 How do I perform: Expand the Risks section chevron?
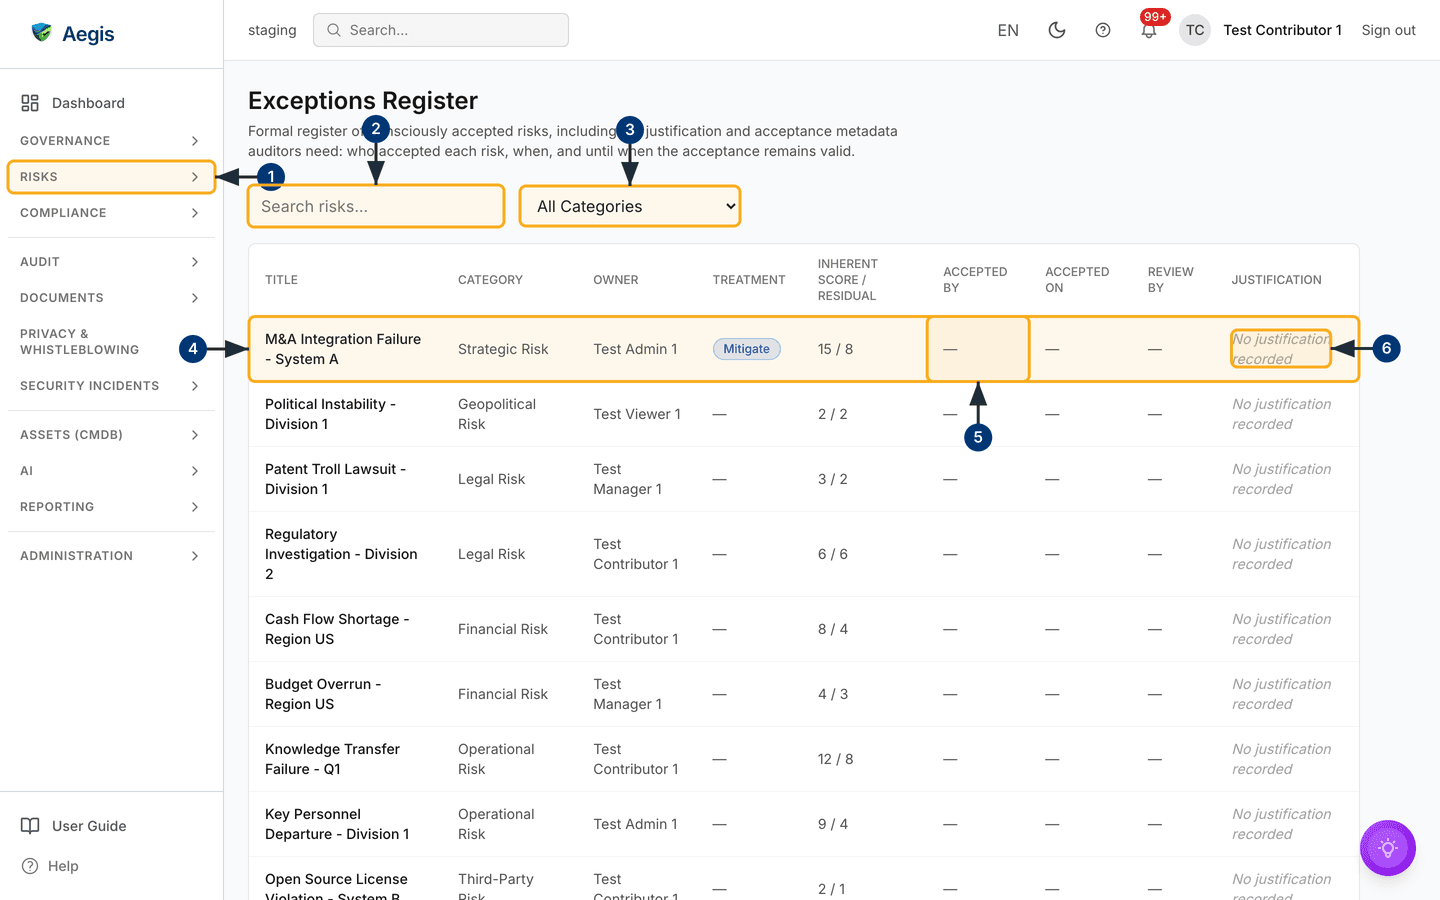[x=195, y=177]
